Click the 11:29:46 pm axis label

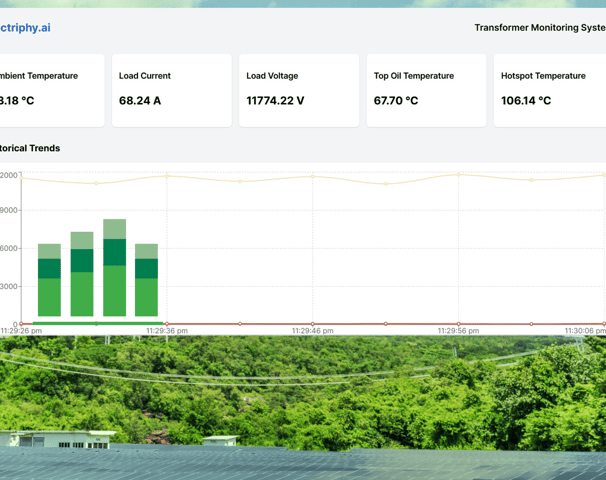click(313, 331)
